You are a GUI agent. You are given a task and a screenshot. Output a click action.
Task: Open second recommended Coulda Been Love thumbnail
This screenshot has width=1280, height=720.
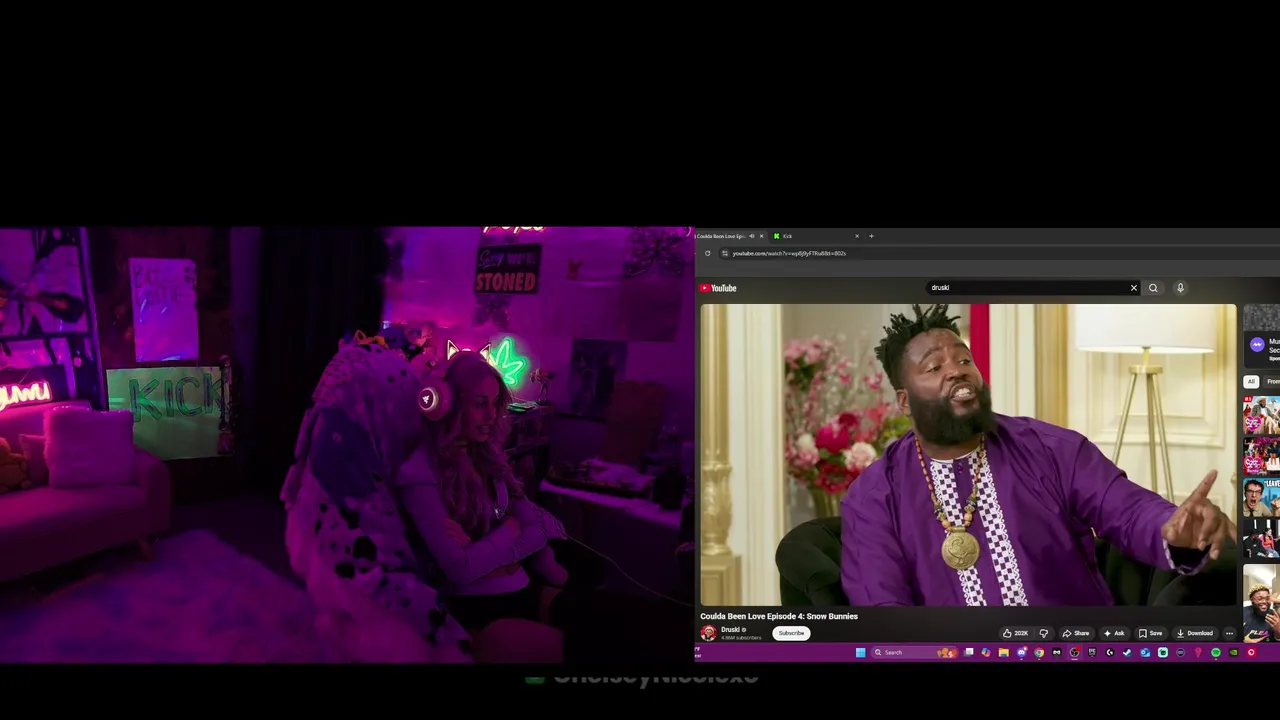point(1262,455)
